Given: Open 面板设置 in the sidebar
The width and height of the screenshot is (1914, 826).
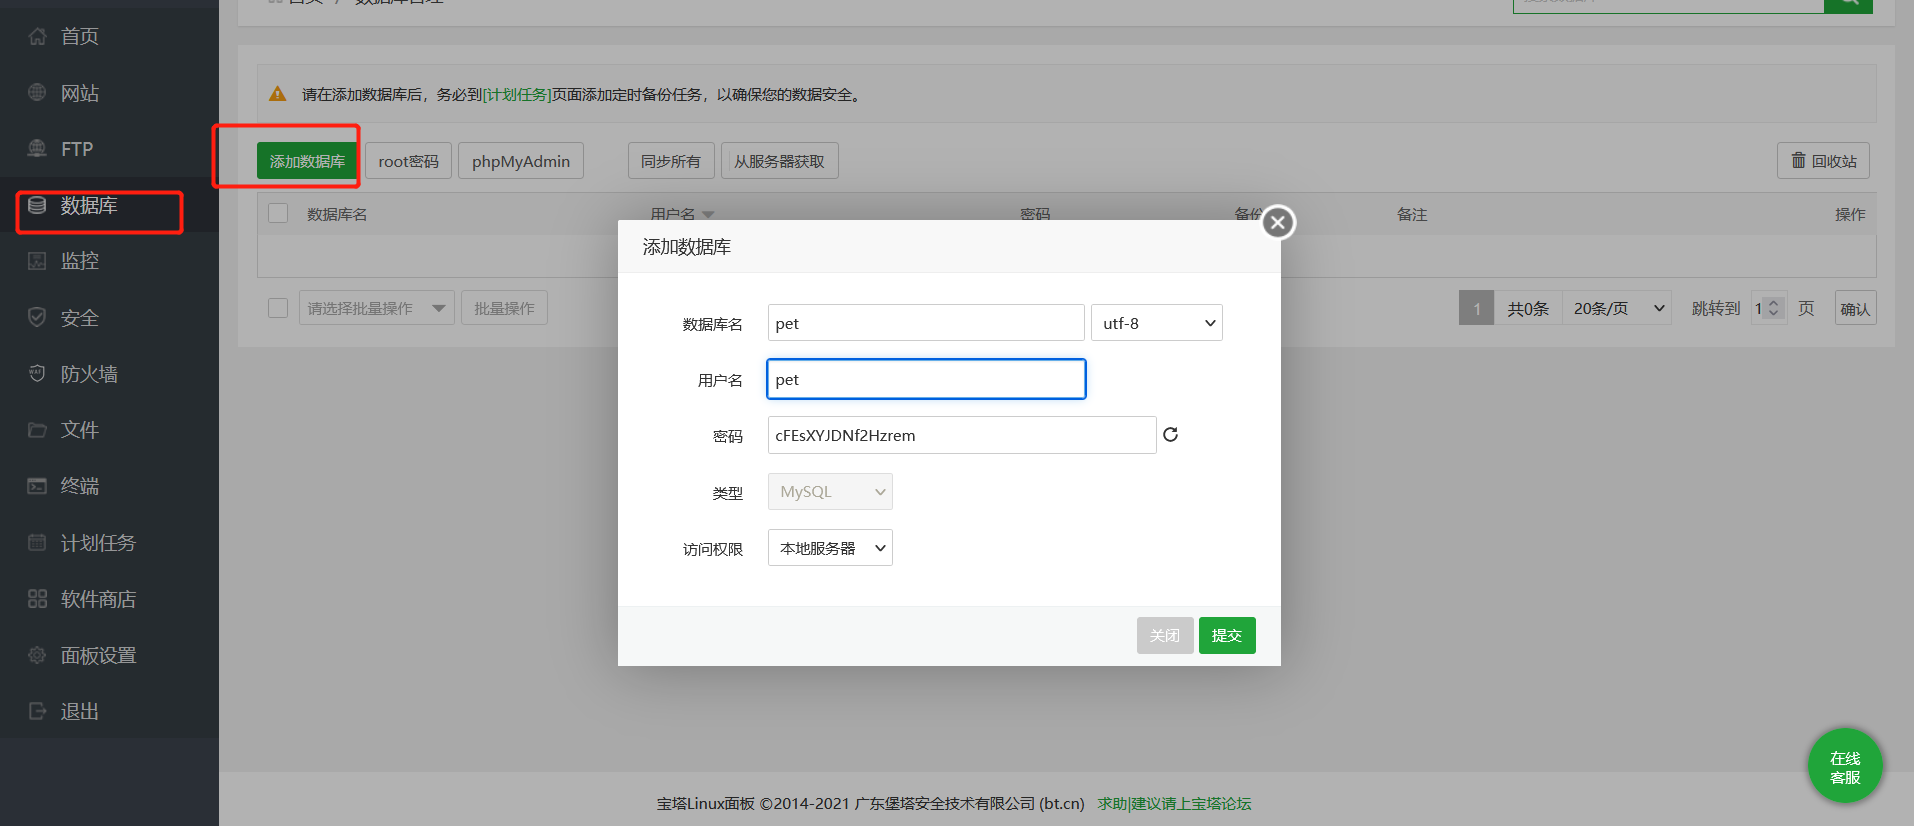Looking at the screenshot, I should (x=98, y=655).
